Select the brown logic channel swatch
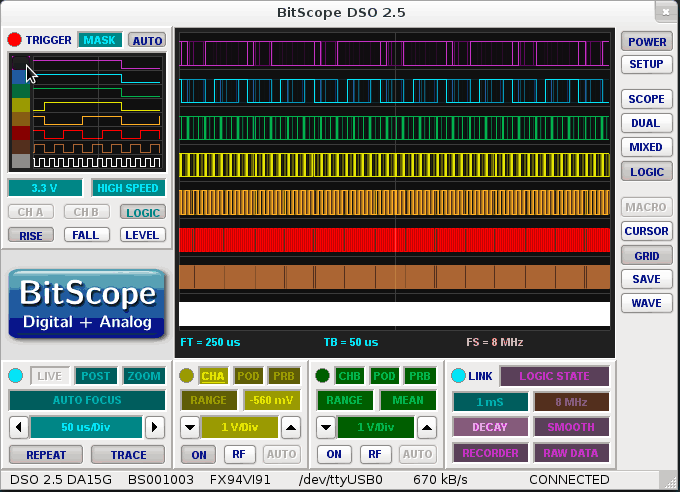Image resolution: width=680 pixels, height=492 pixels. [21, 147]
